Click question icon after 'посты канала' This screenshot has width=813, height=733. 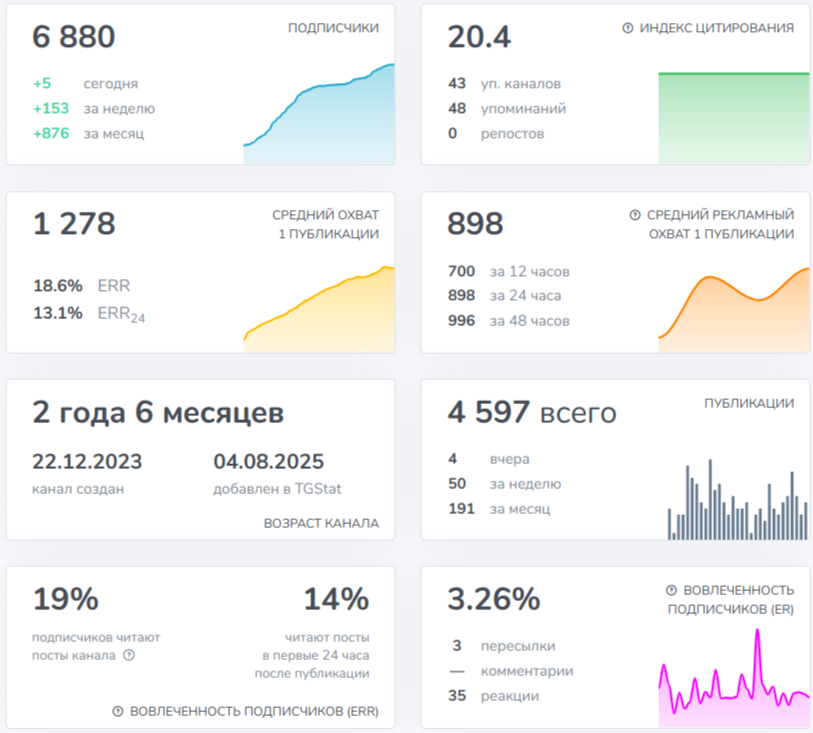coord(129,655)
